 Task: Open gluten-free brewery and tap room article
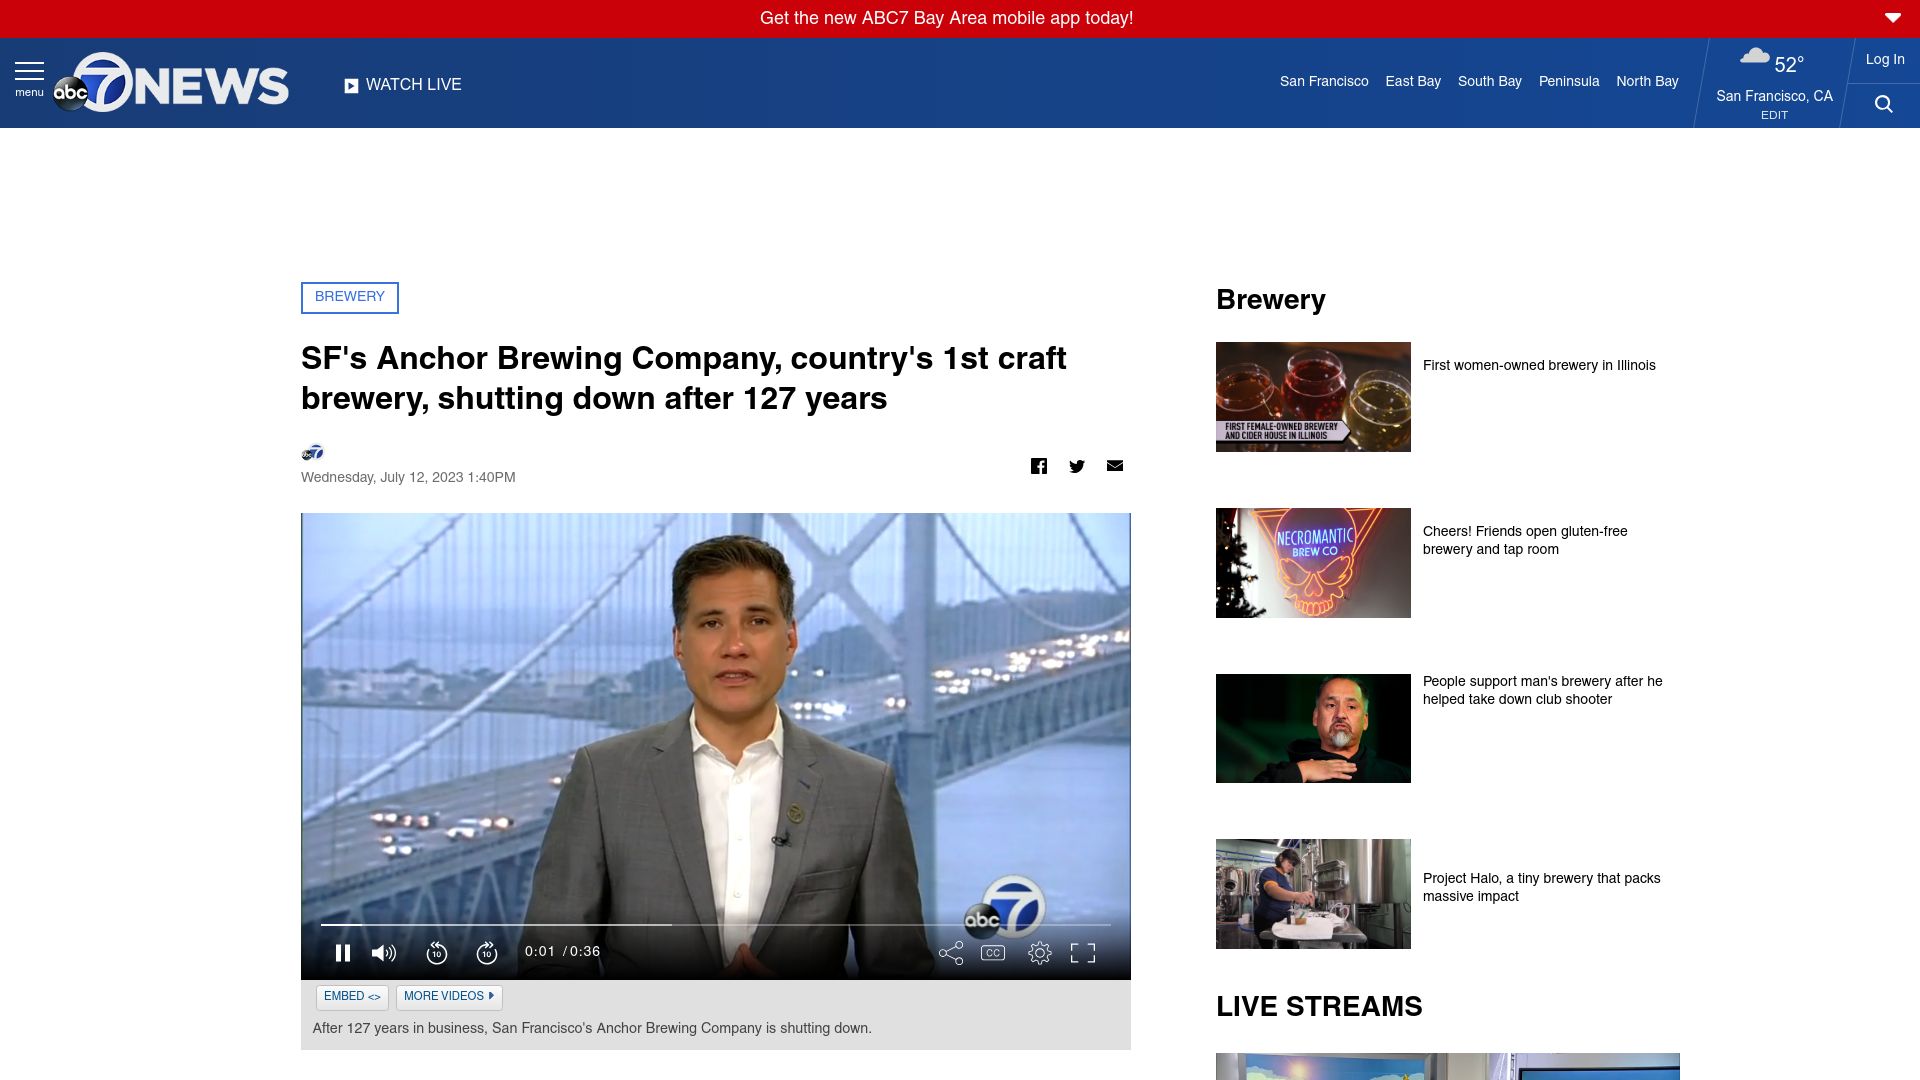1525,541
